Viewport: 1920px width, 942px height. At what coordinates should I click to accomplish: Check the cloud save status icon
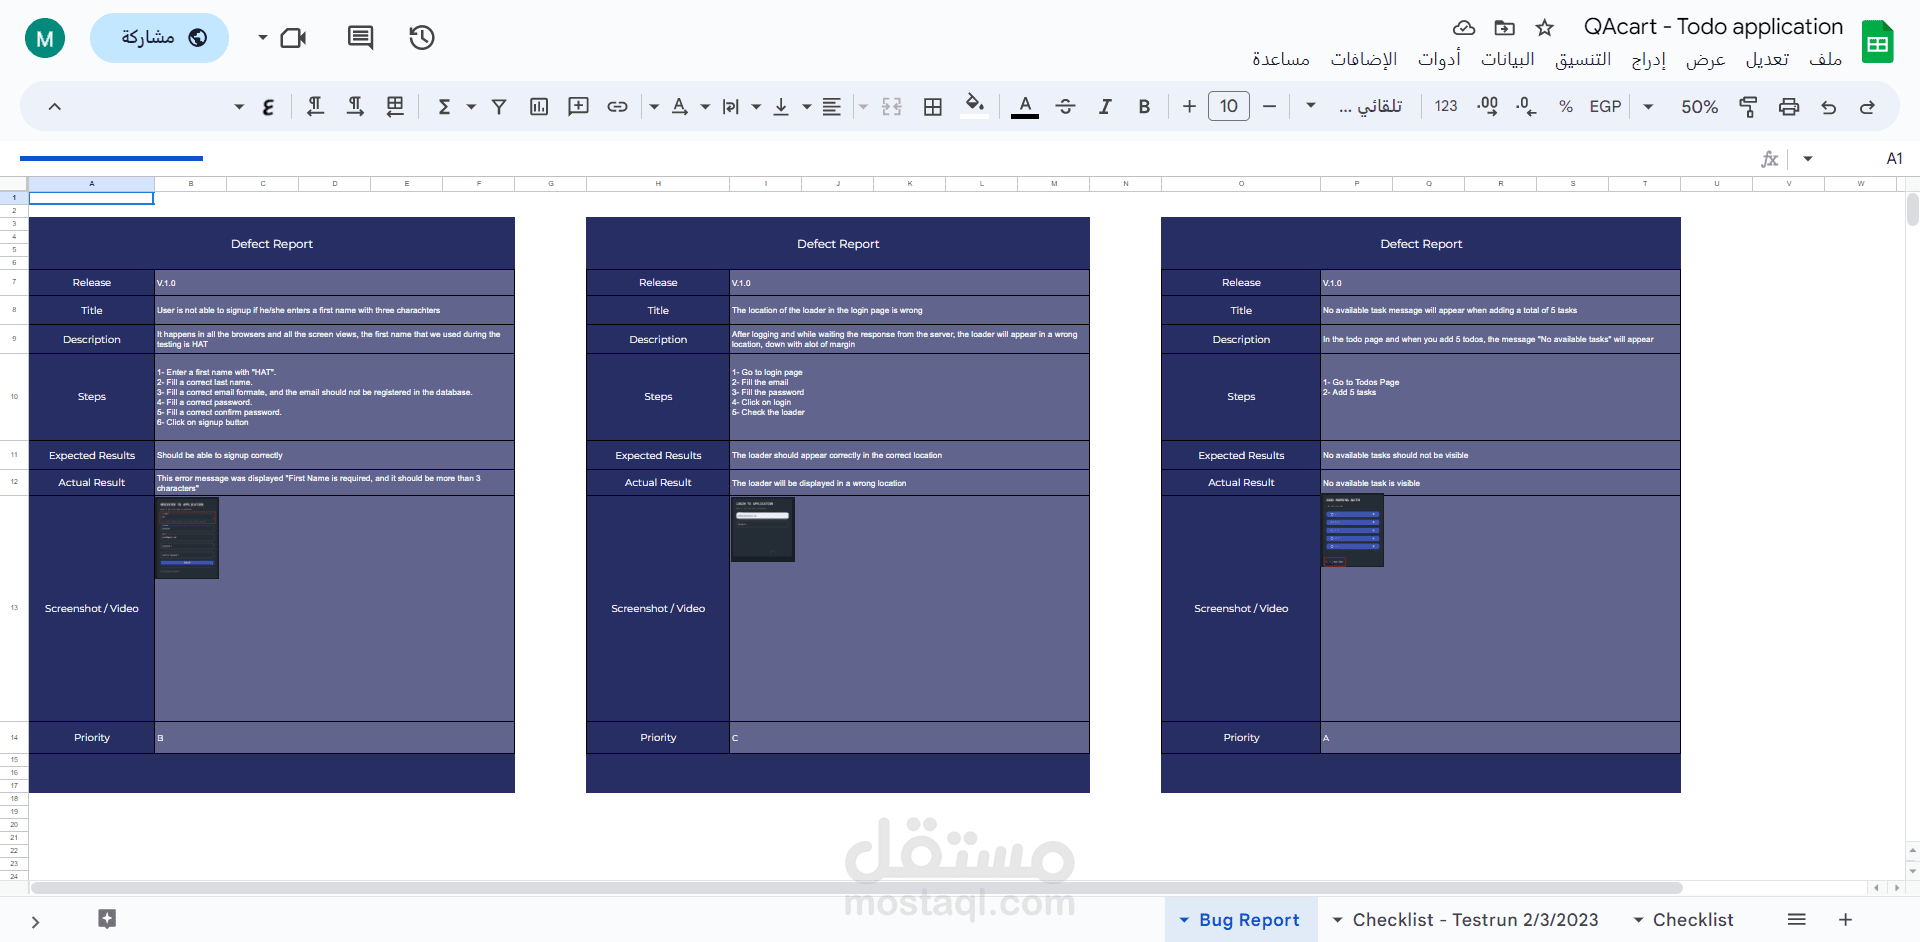coord(1464,28)
